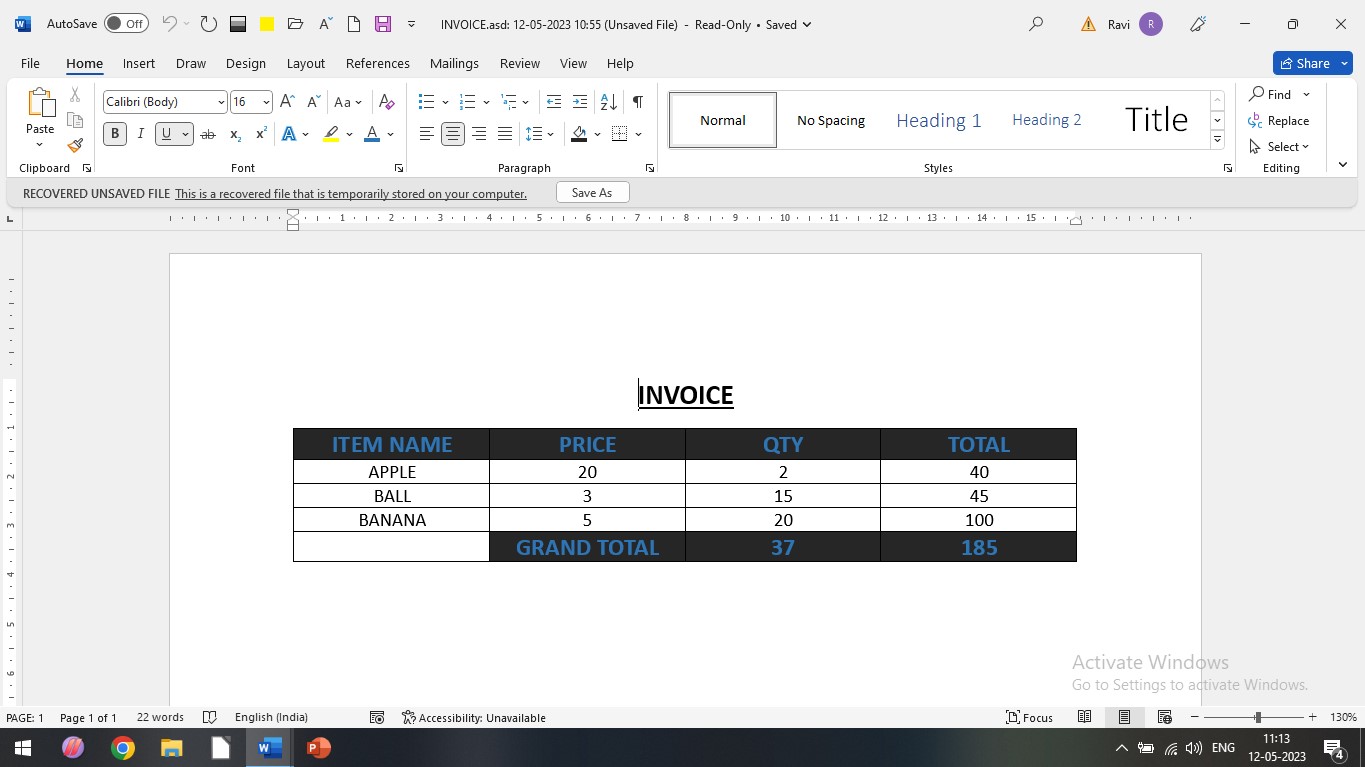Toggle the AutoSave switch
The image size is (1365, 767).
[125, 24]
